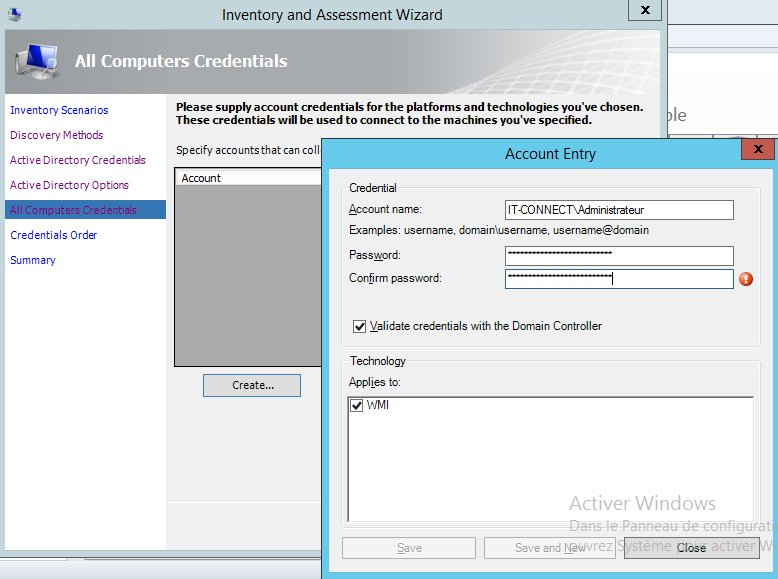Click the Password field
This screenshot has height=579, width=778.
click(619, 255)
